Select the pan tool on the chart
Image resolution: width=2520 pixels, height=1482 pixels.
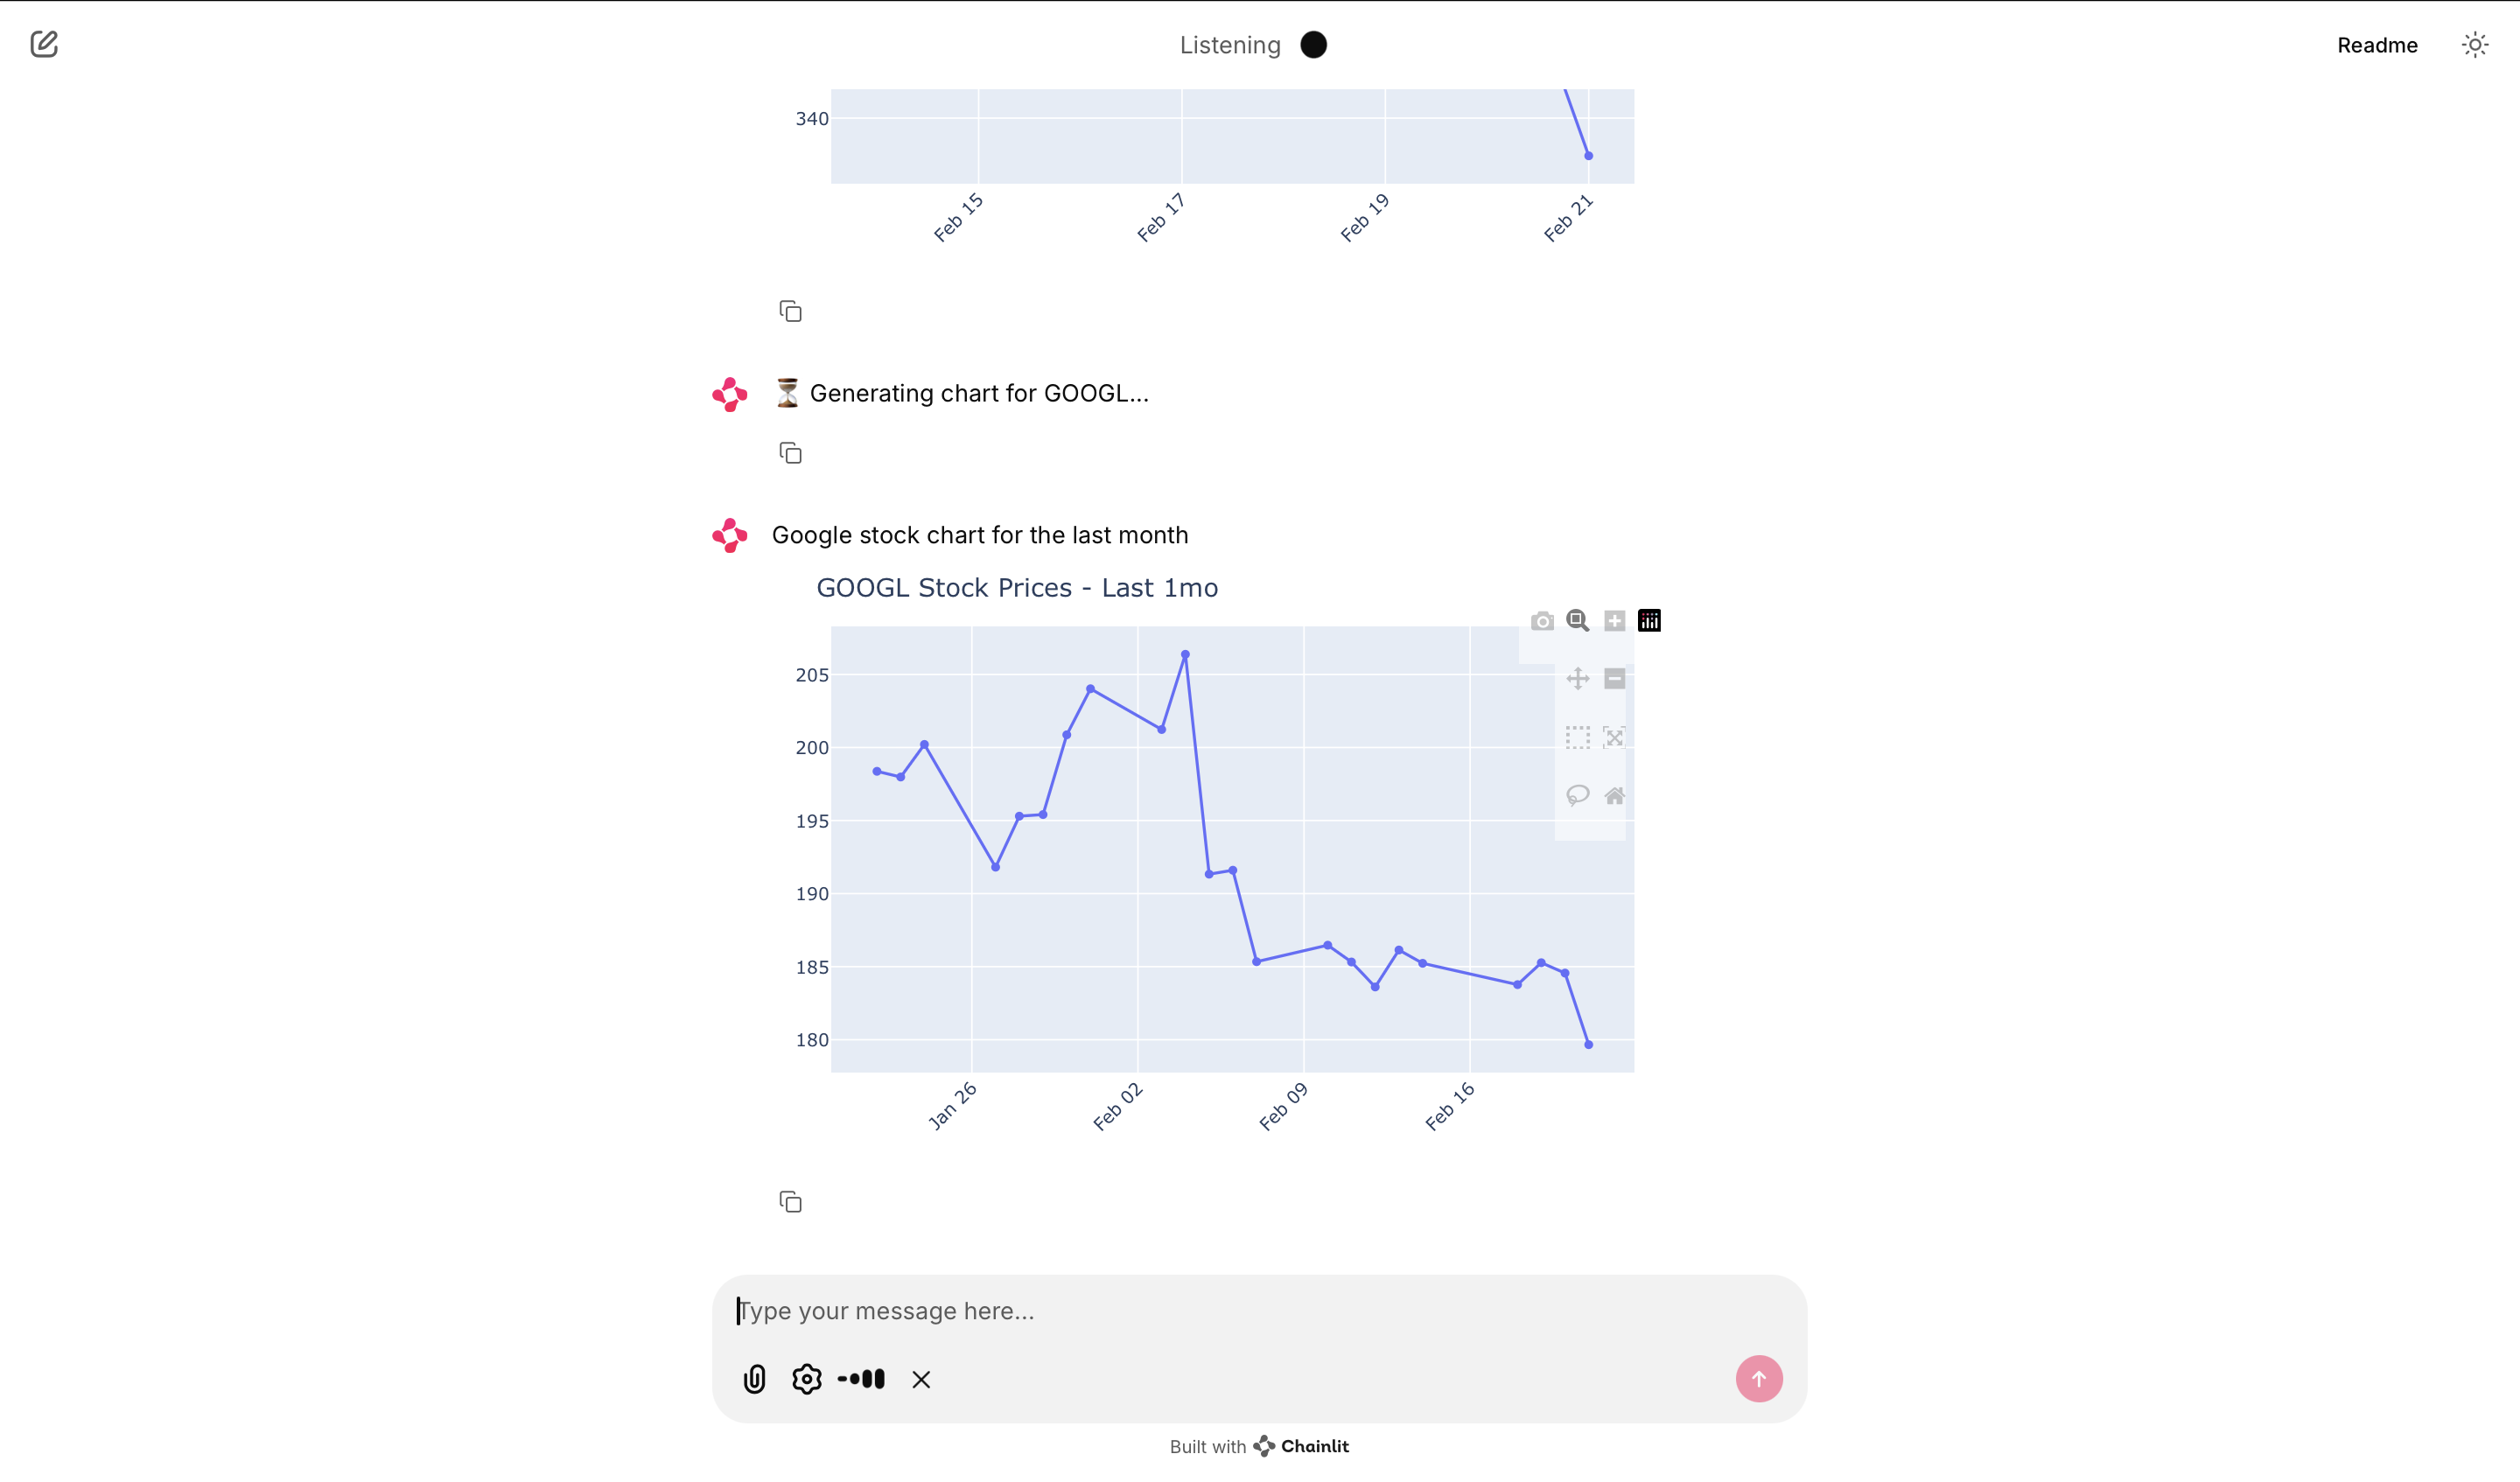point(1577,679)
